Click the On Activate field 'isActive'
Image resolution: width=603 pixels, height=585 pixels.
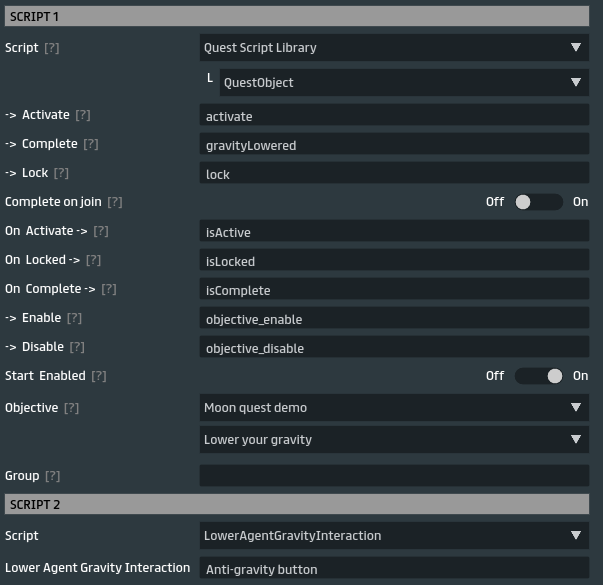pyautogui.click(x=394, y=231)
